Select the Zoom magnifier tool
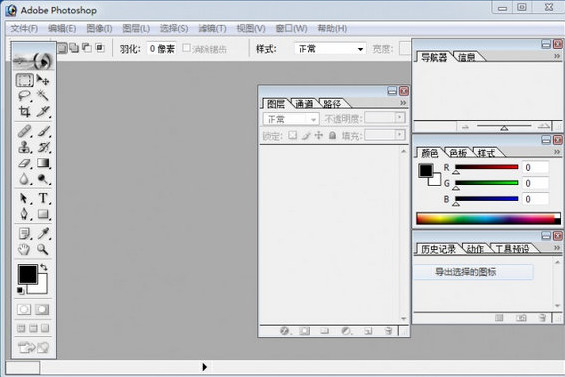The image size is (565, 377). [x=43, y=249]
